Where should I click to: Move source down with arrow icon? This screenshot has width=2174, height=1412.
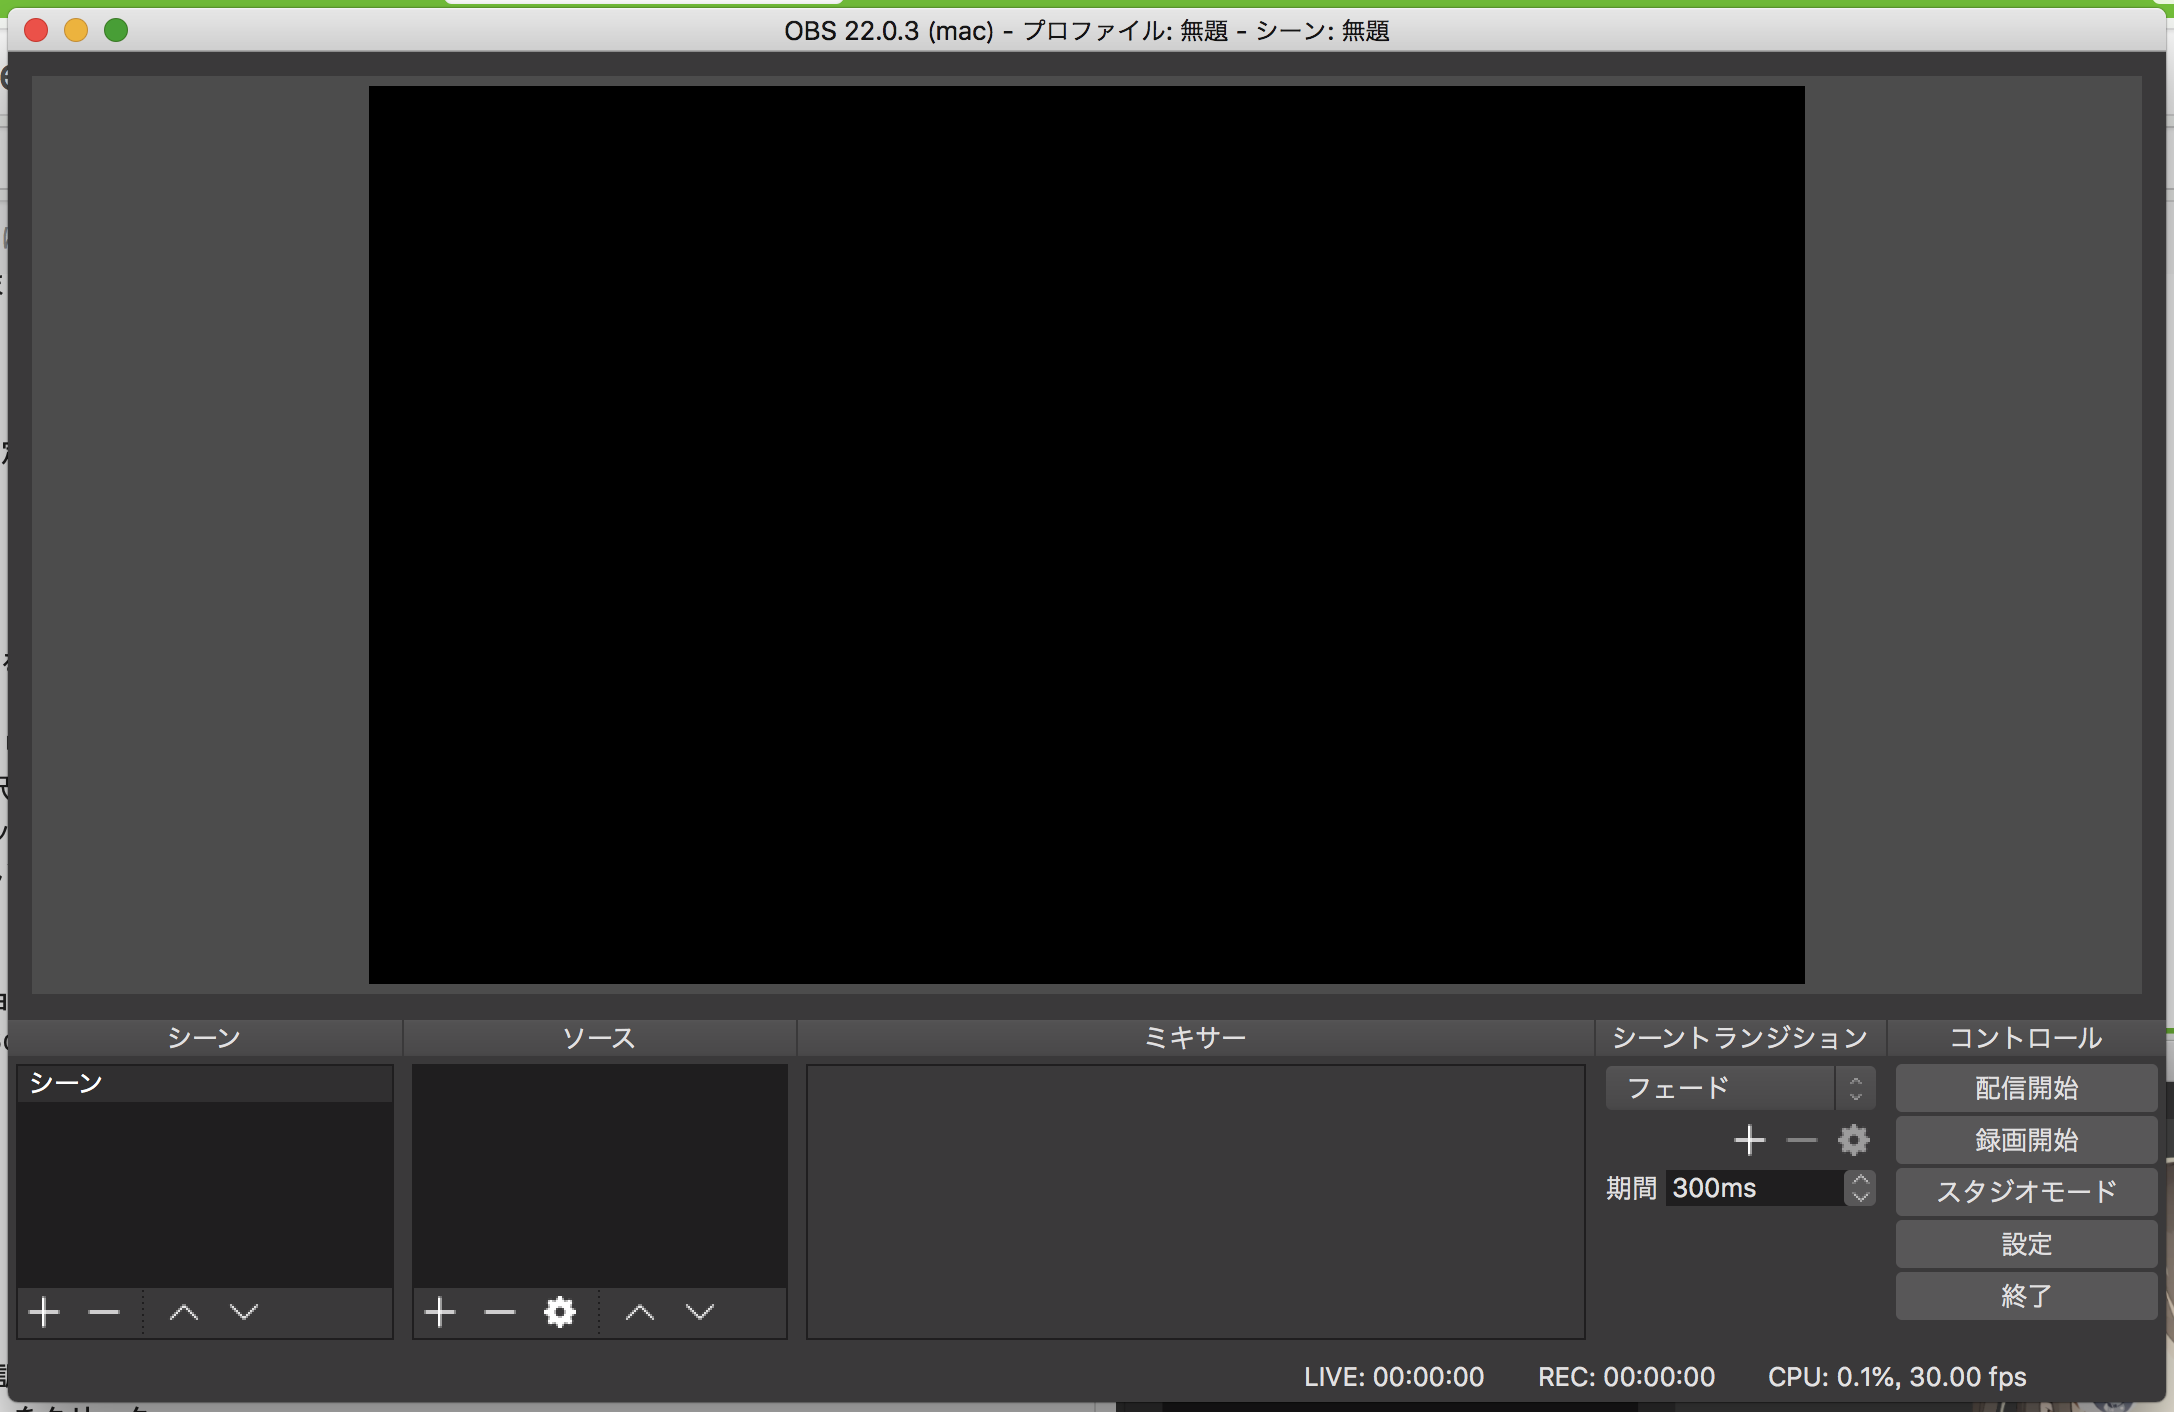tap(700, 1312)
